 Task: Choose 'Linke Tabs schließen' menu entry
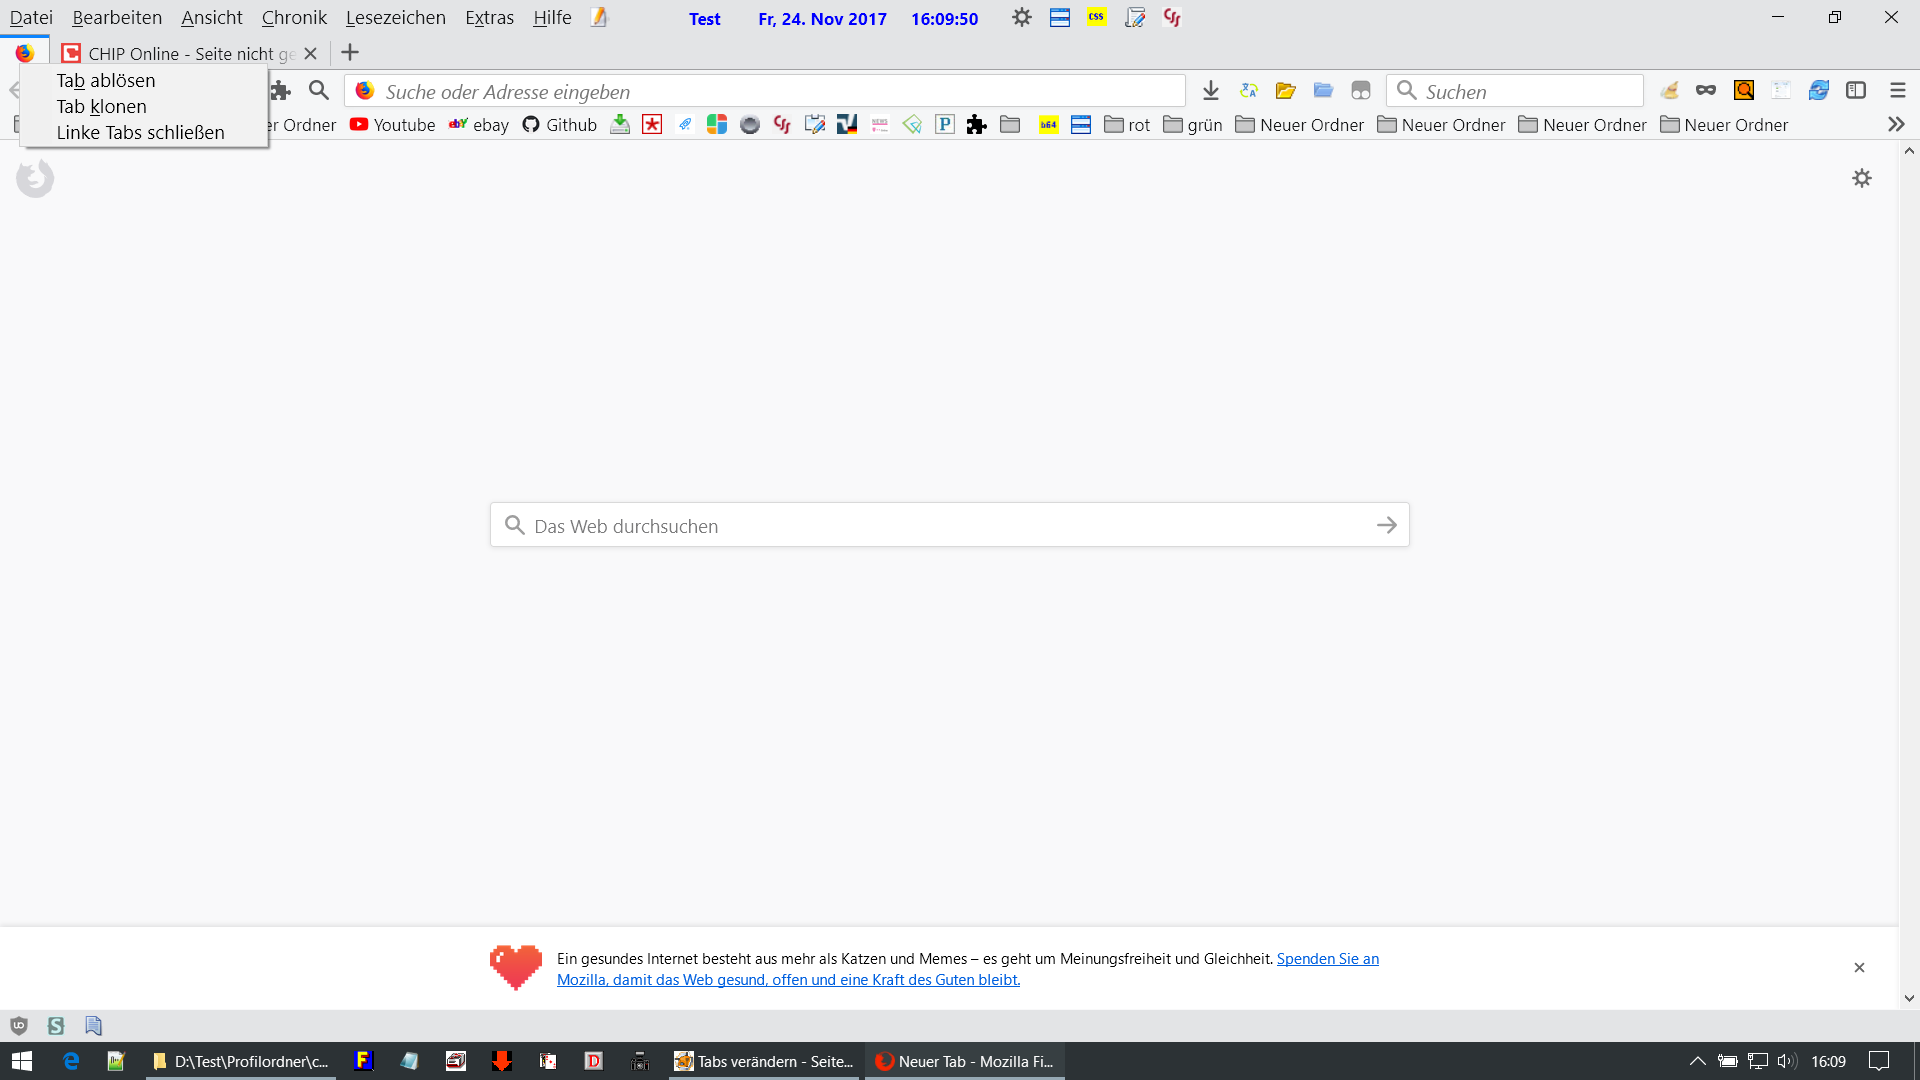(x=140, y=132)
